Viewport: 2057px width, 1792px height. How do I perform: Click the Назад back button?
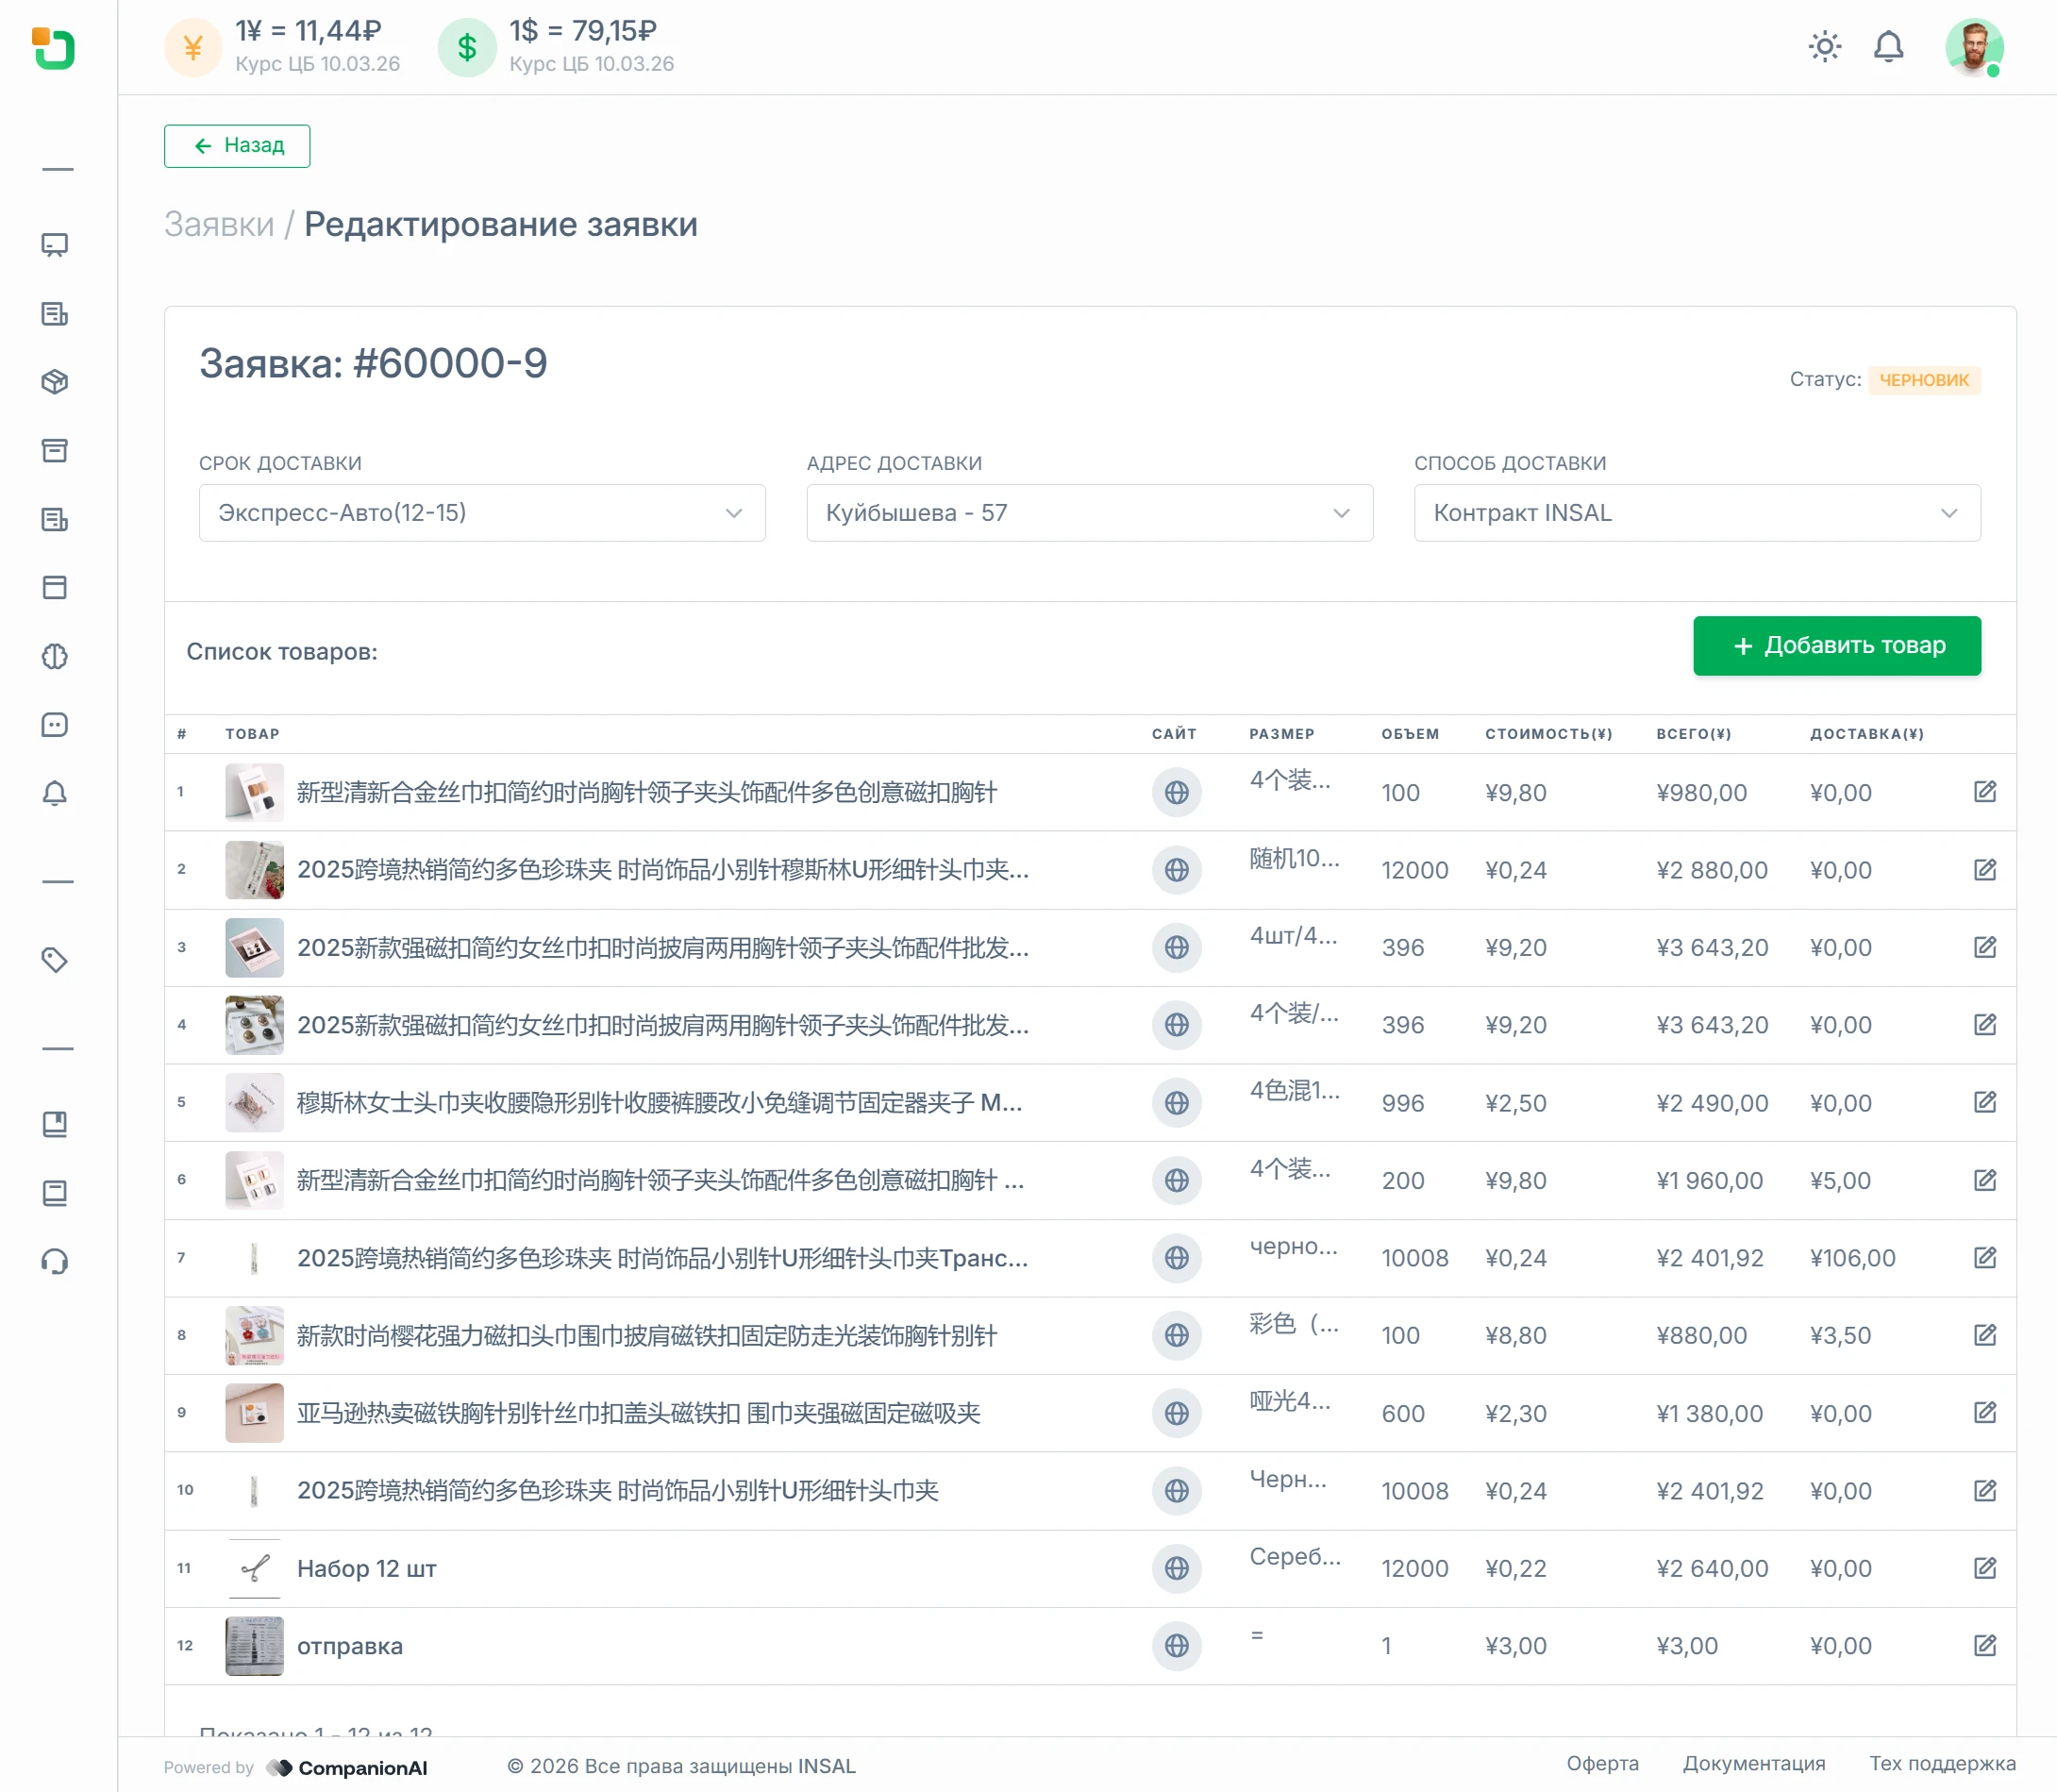[x=237, y=146]
